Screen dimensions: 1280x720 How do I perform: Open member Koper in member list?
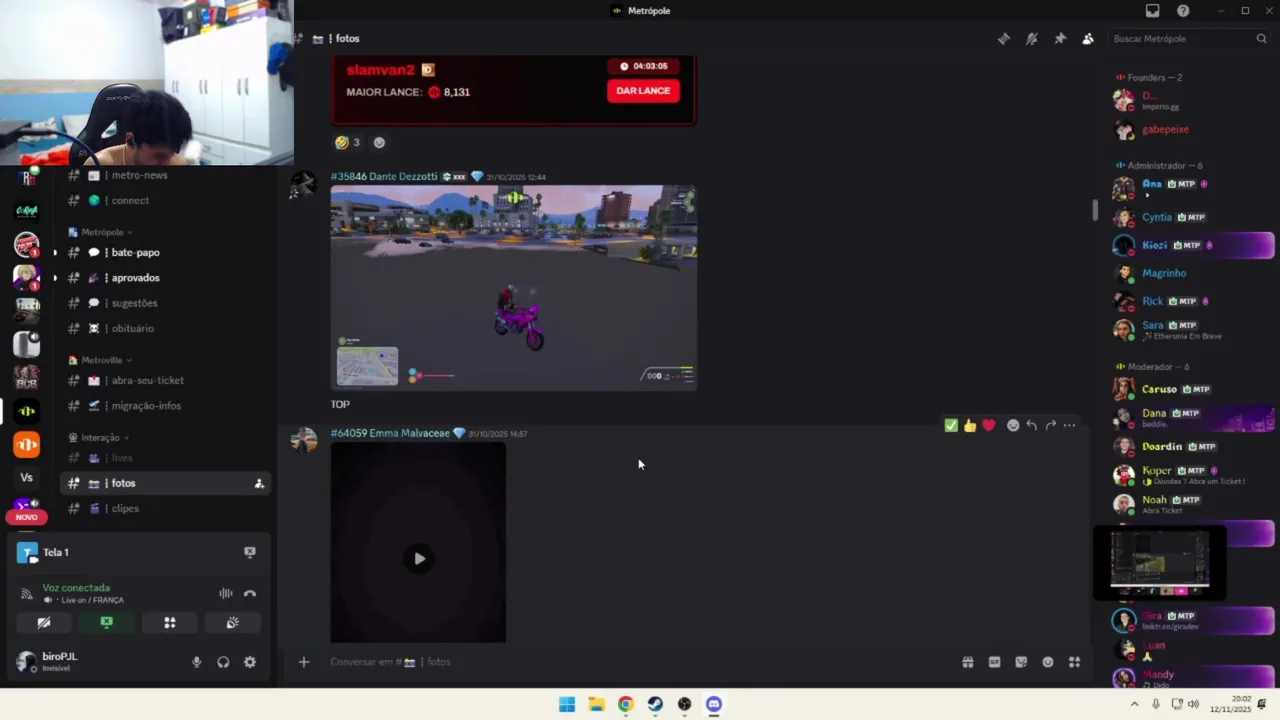click(x=1194, y=474)
